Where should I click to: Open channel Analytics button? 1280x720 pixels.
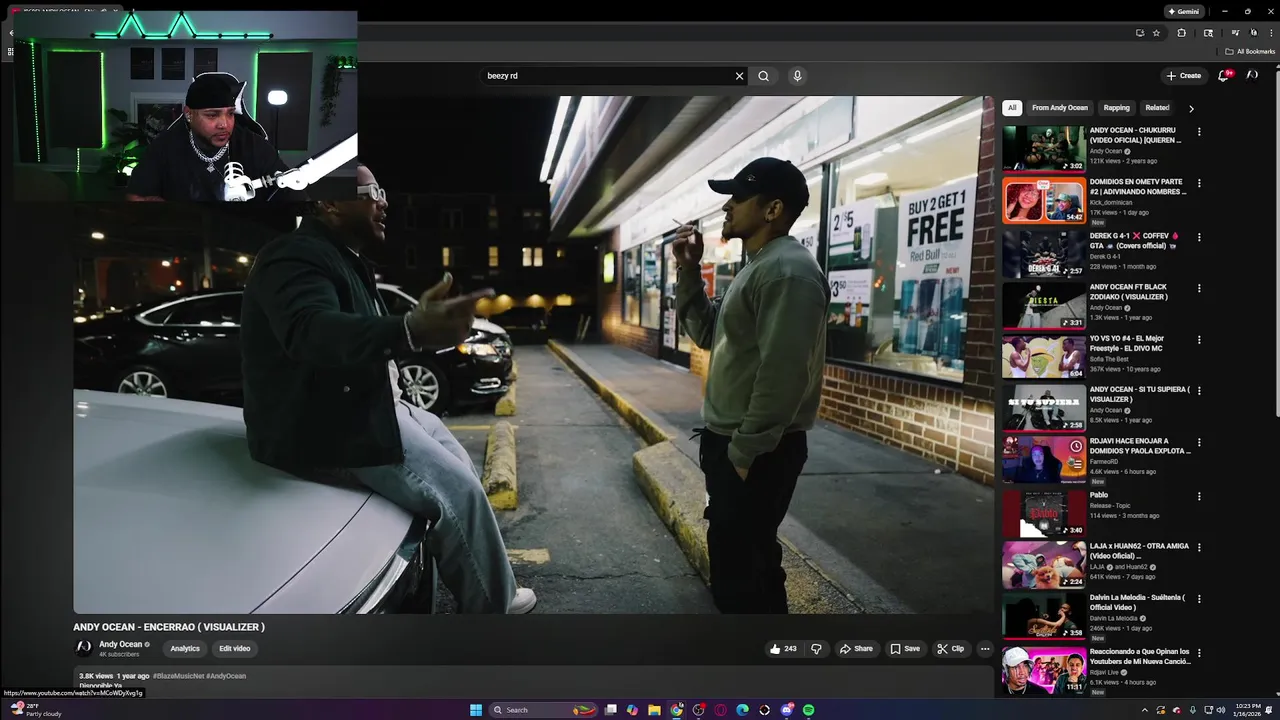coord(185,649)
